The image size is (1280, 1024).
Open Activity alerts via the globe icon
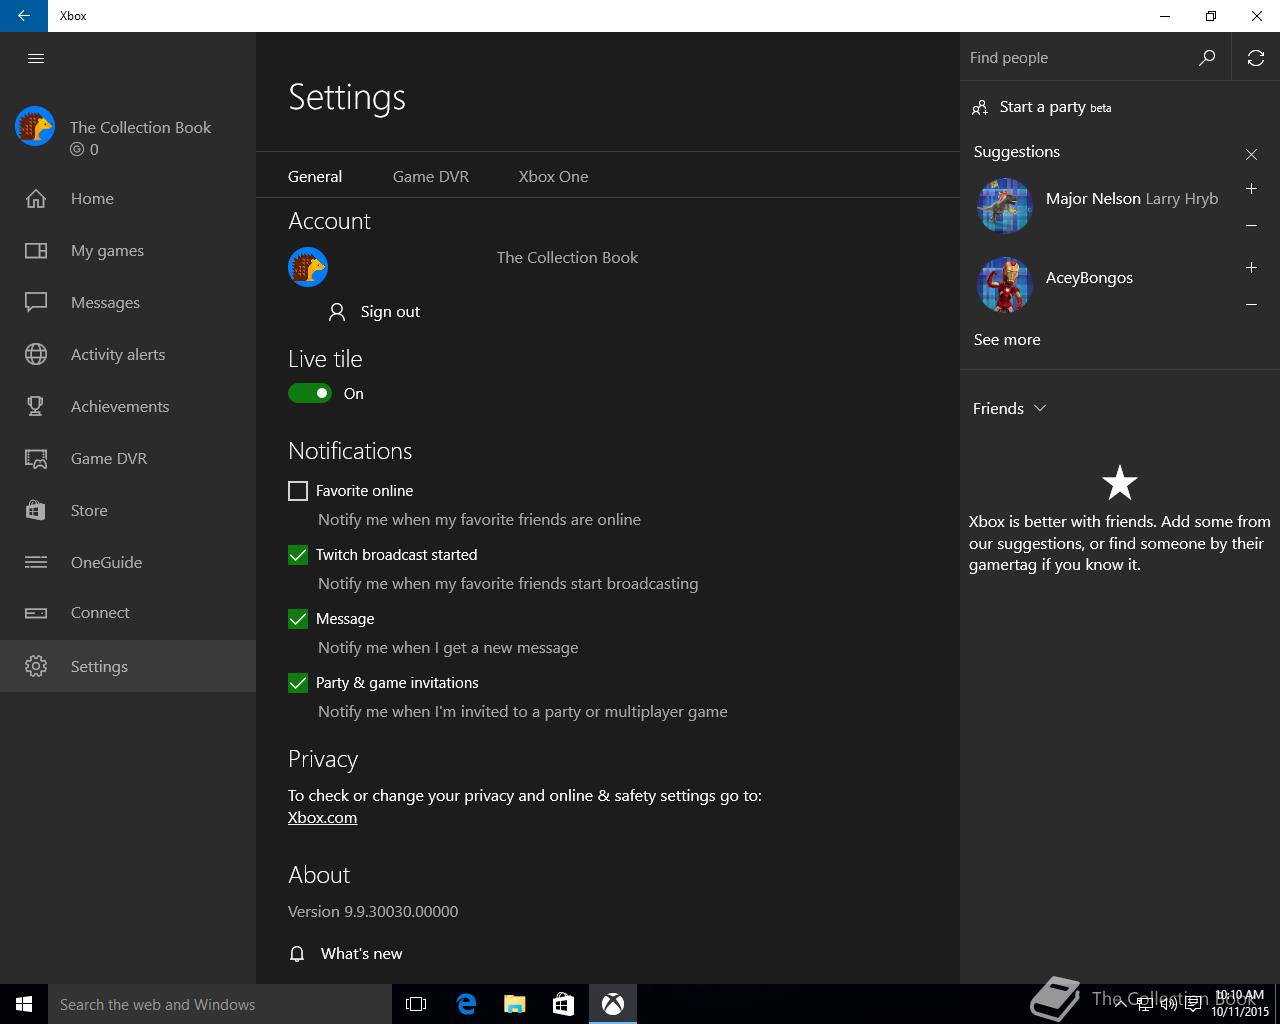point(36,354)
